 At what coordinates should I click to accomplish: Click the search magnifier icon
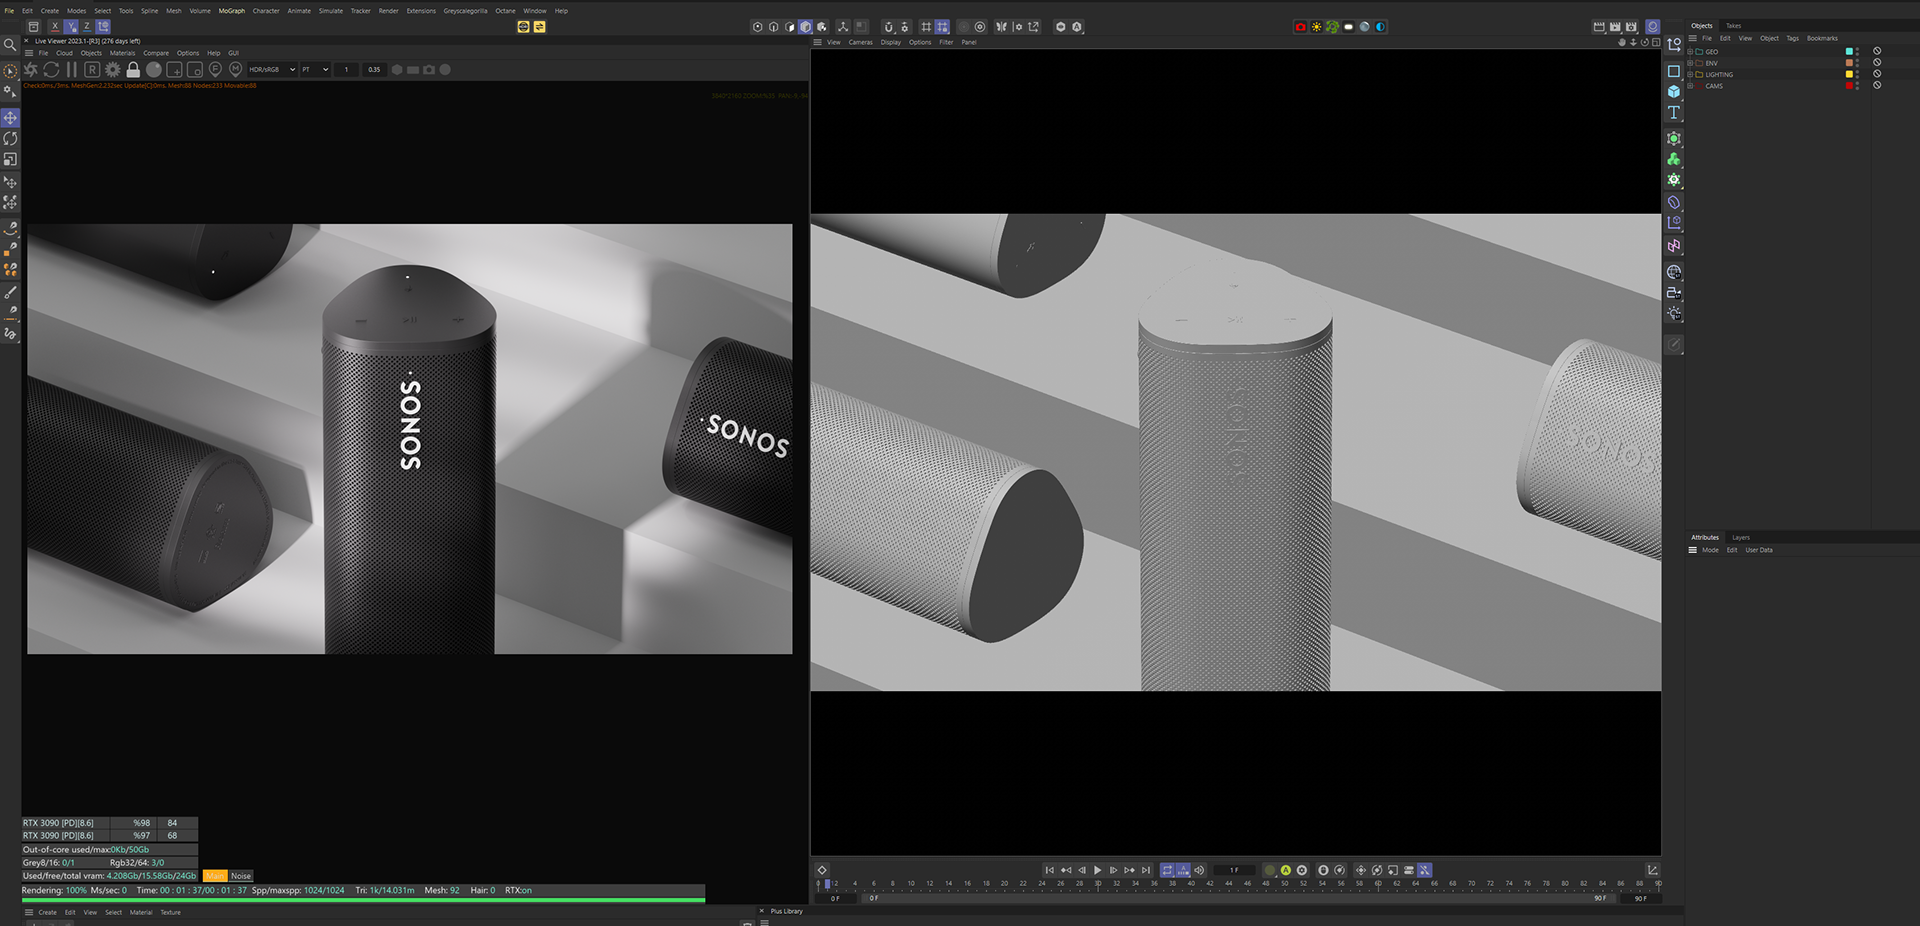coord(10,45)
